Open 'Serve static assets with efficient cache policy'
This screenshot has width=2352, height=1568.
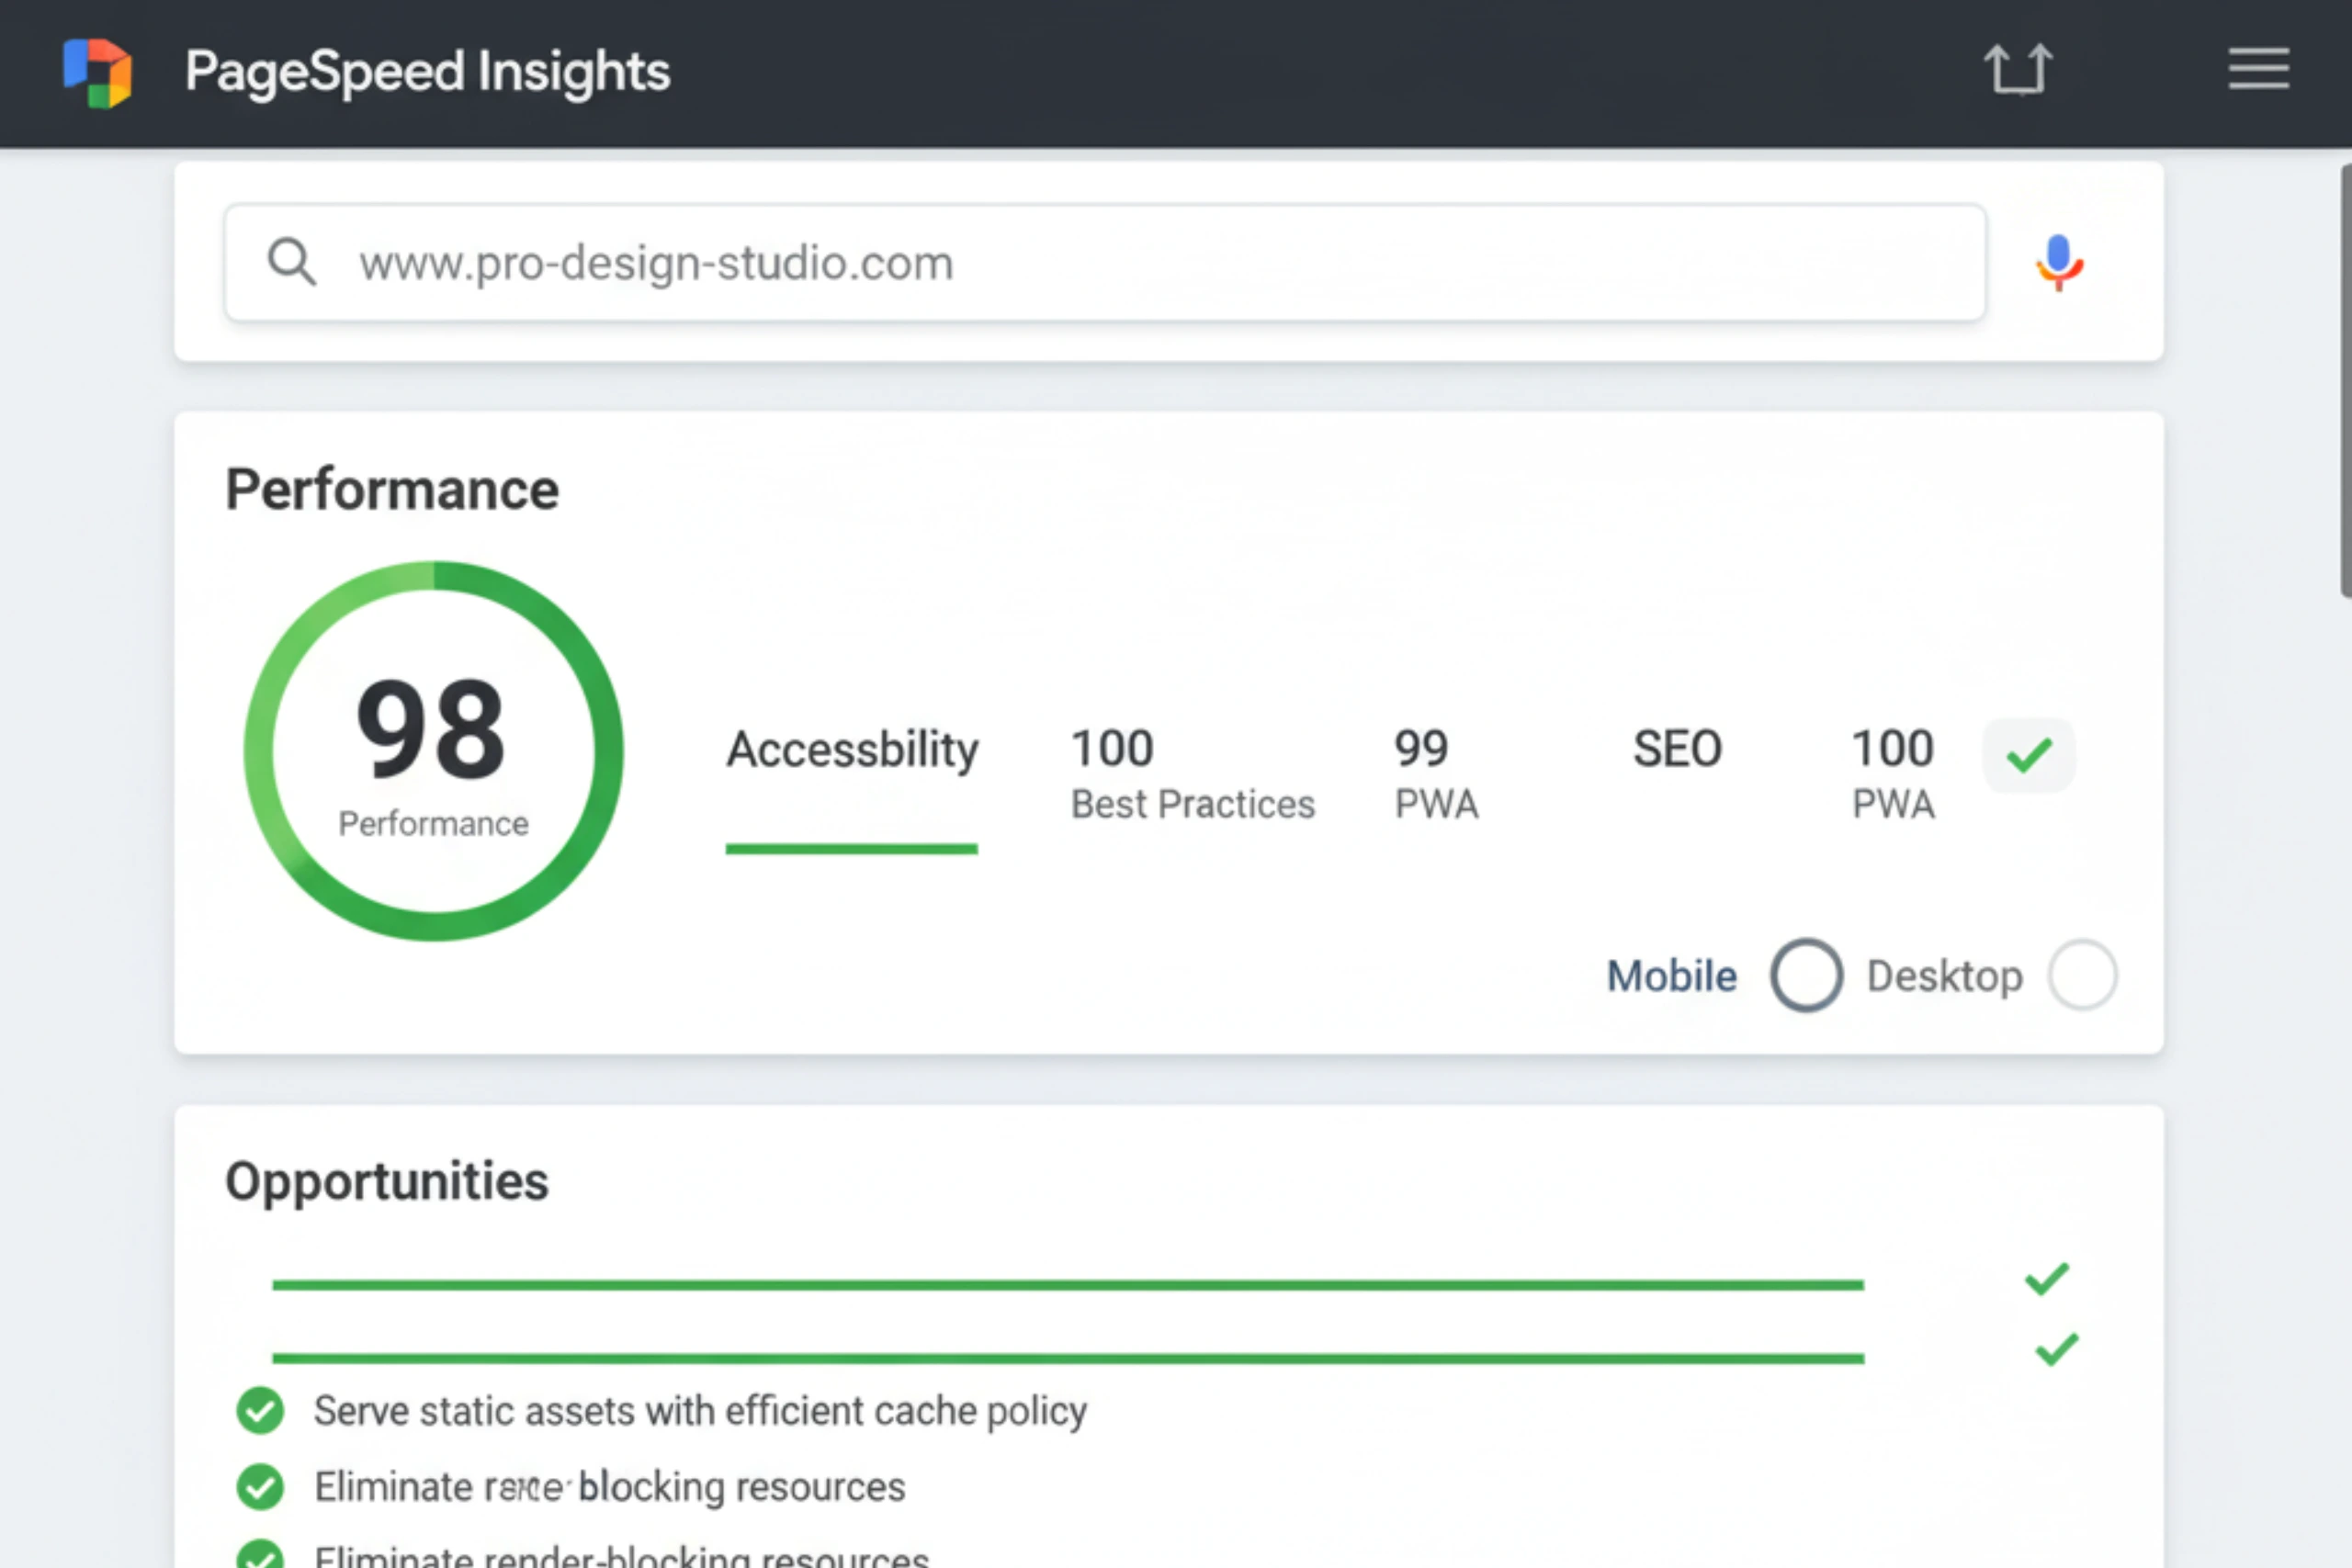click(700, 1411)
